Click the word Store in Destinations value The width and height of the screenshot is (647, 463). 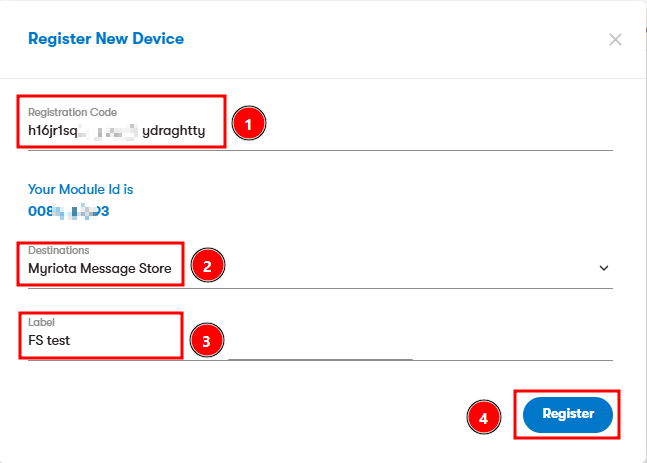tap(155, 269)
